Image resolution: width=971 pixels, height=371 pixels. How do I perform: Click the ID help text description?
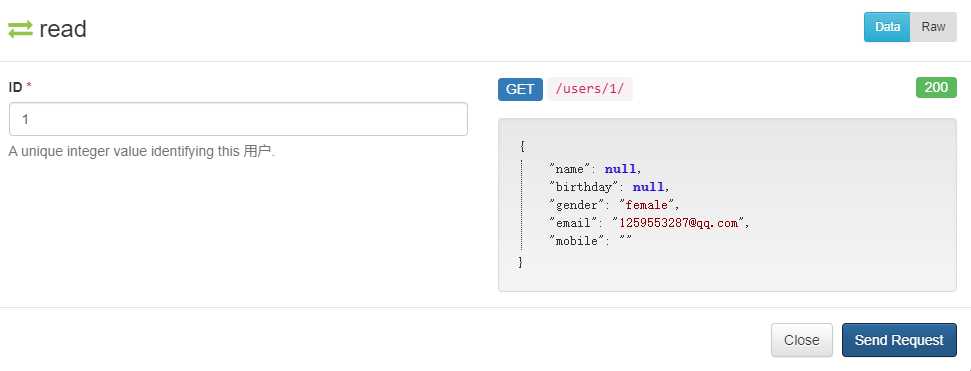coord(142,151)
